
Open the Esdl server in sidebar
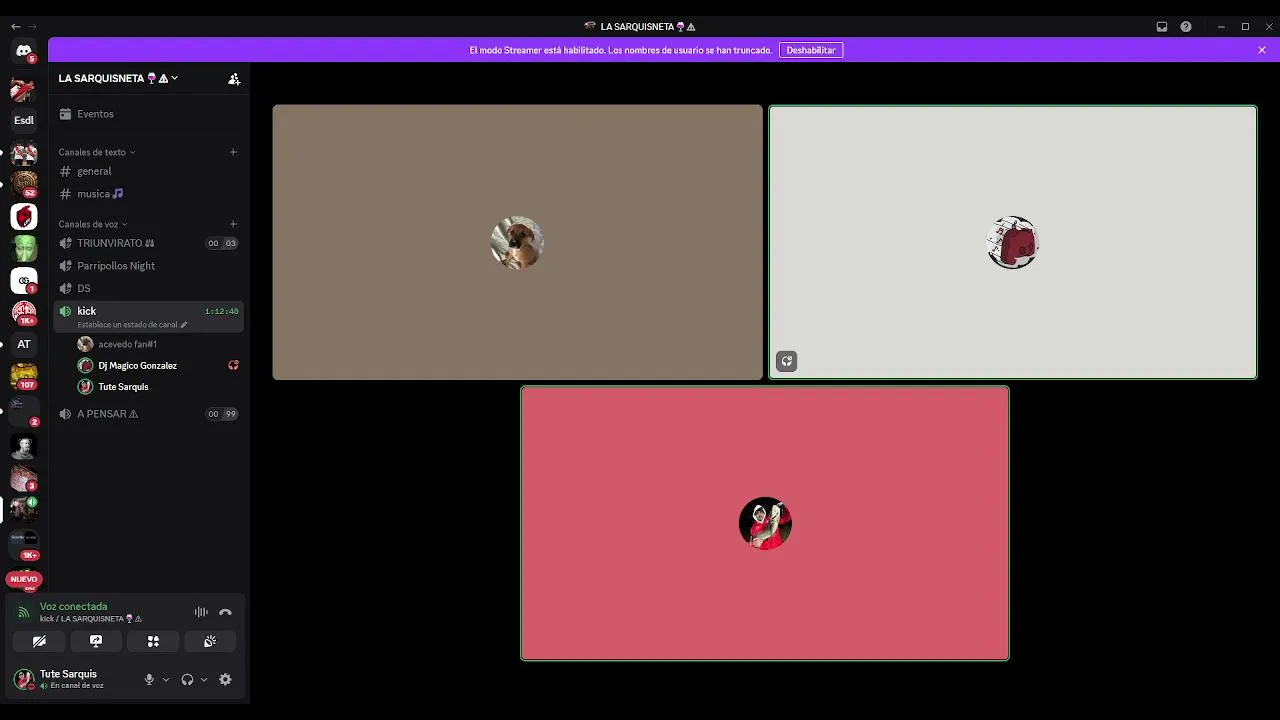coord(24,120)
